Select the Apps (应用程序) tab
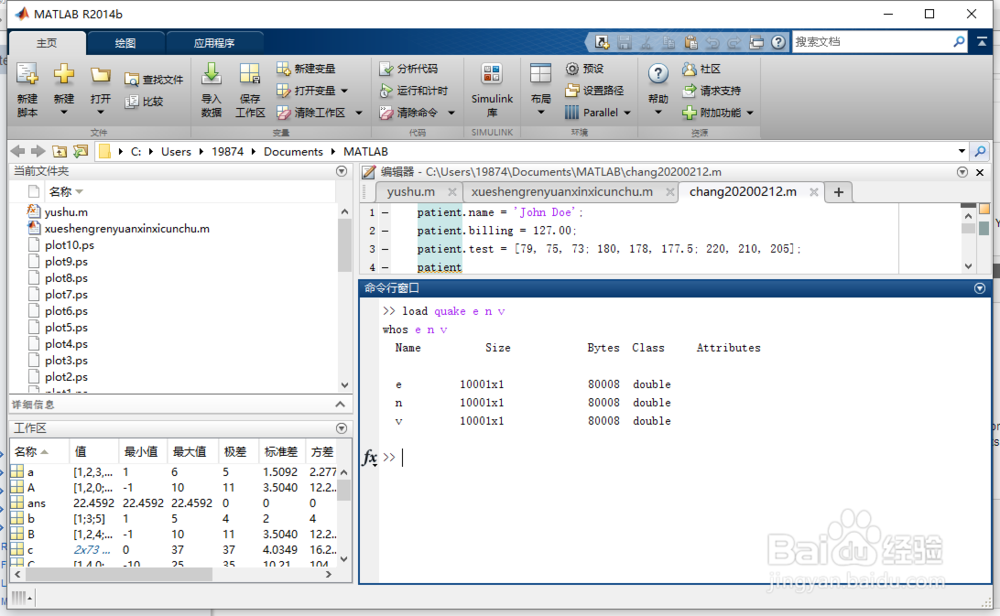1000x616 pixels. (214, 43)
